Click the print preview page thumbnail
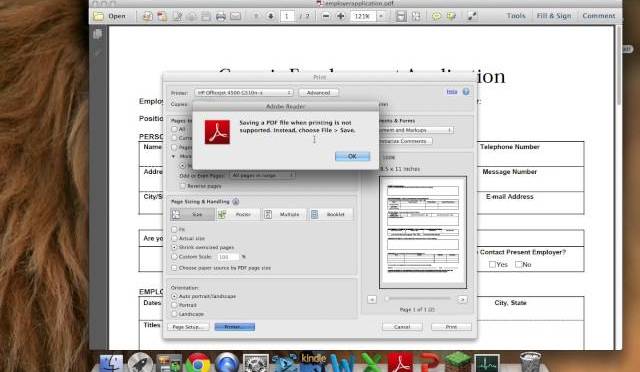The image size is (640, 372). click(x=423, y=232)
